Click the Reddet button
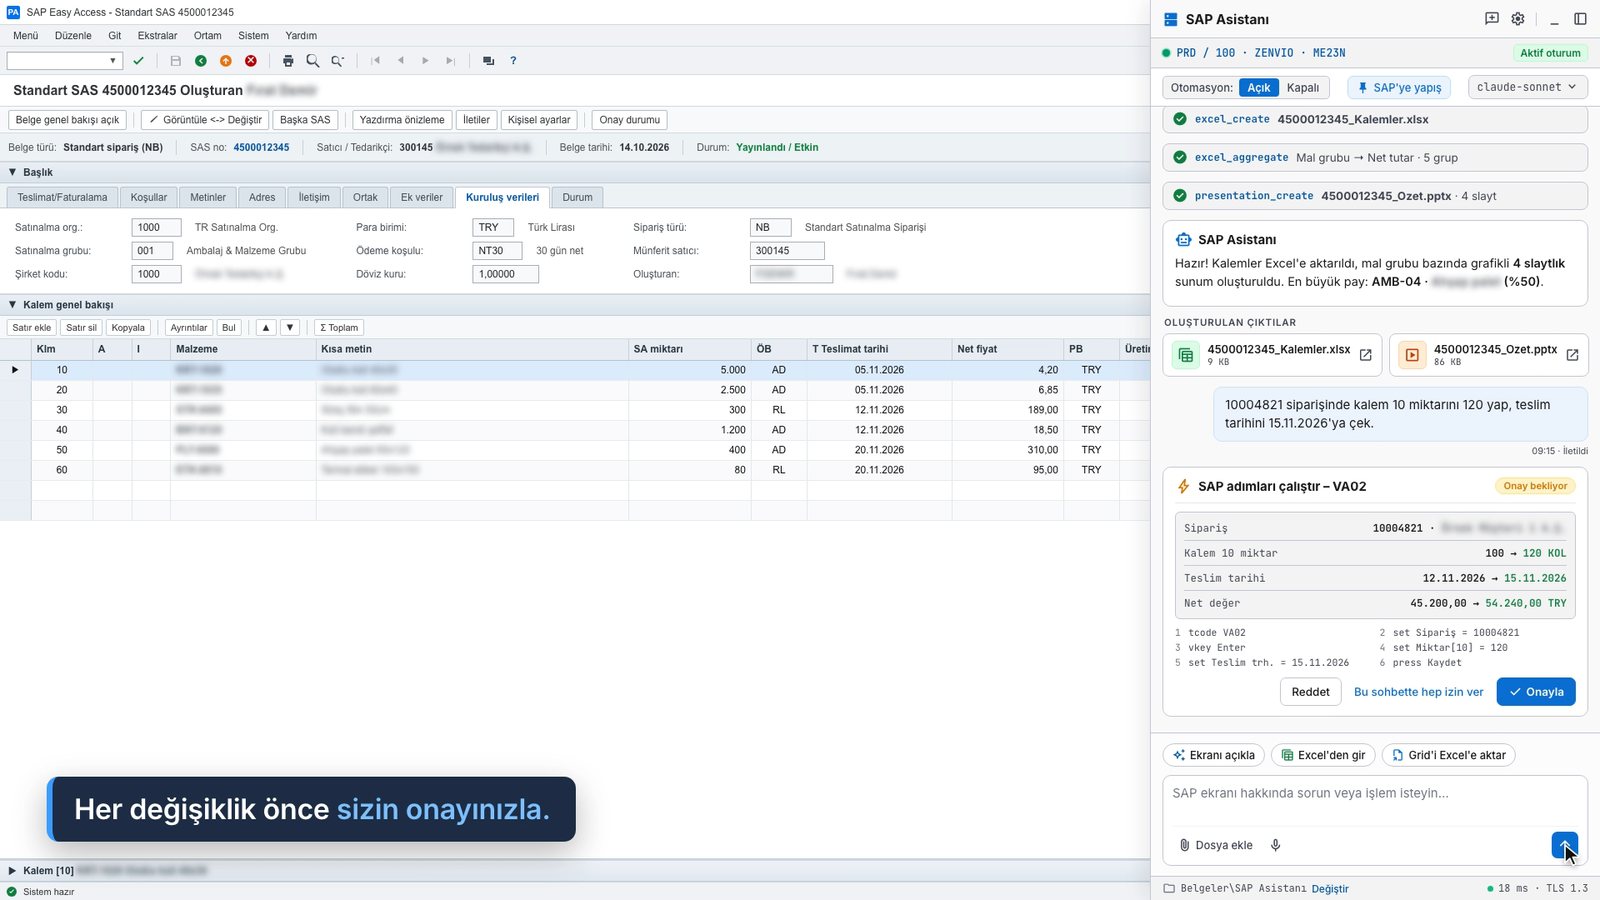Viewport: 1600px width, 900px height. pyautogui.click(x=1310, y=692)
